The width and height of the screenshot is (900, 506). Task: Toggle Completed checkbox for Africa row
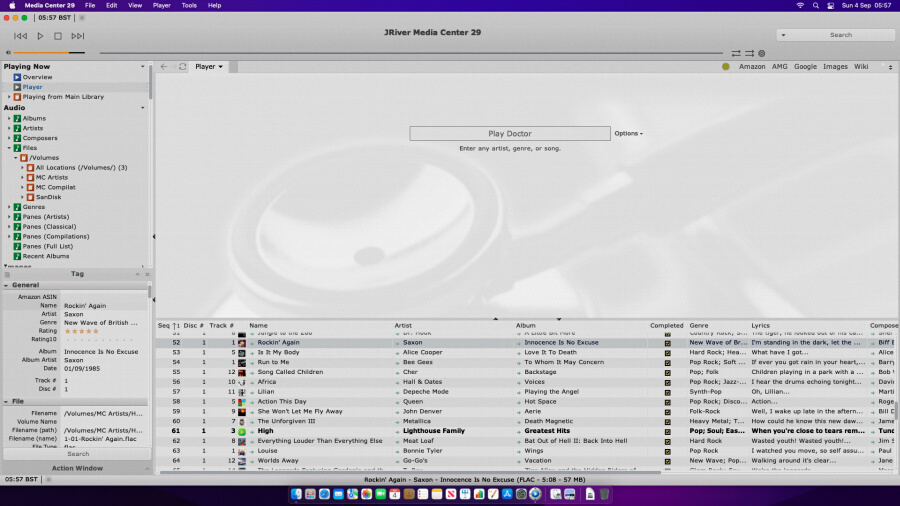coord(667,382)
